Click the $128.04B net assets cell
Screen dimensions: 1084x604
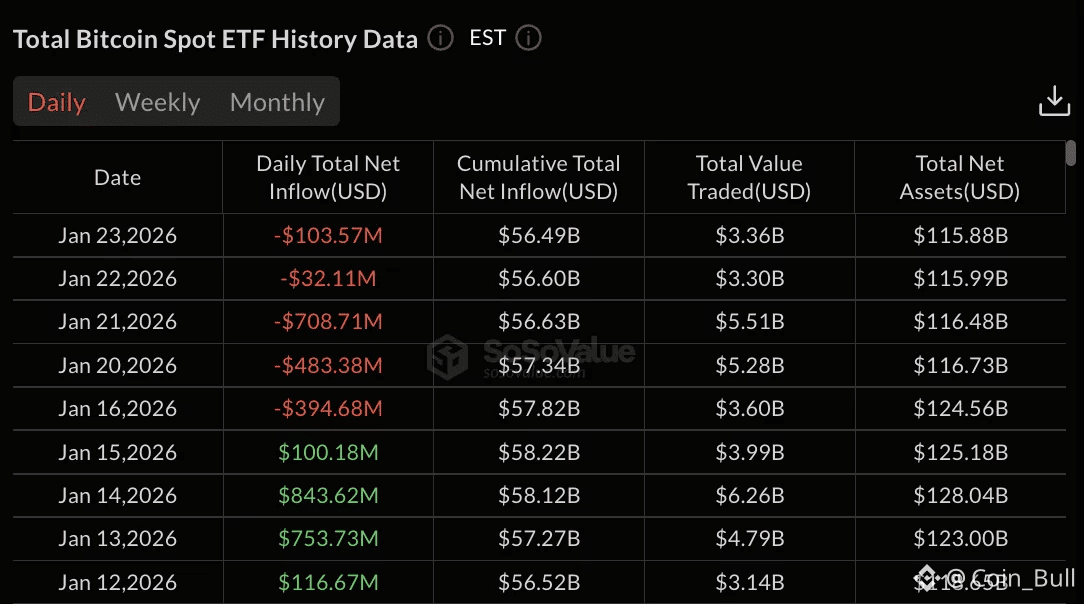(960, 495)
